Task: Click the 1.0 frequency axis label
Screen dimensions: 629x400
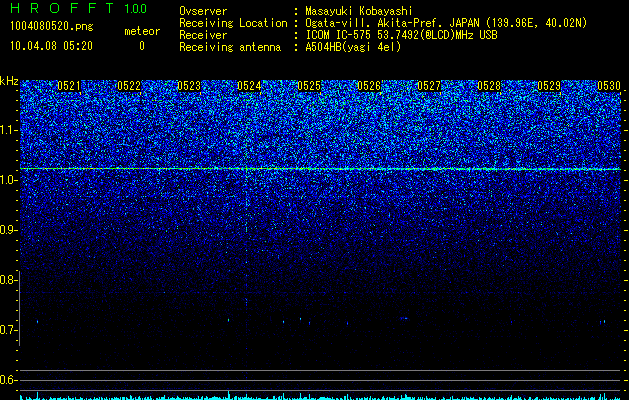Action: (x=8, y=180)
